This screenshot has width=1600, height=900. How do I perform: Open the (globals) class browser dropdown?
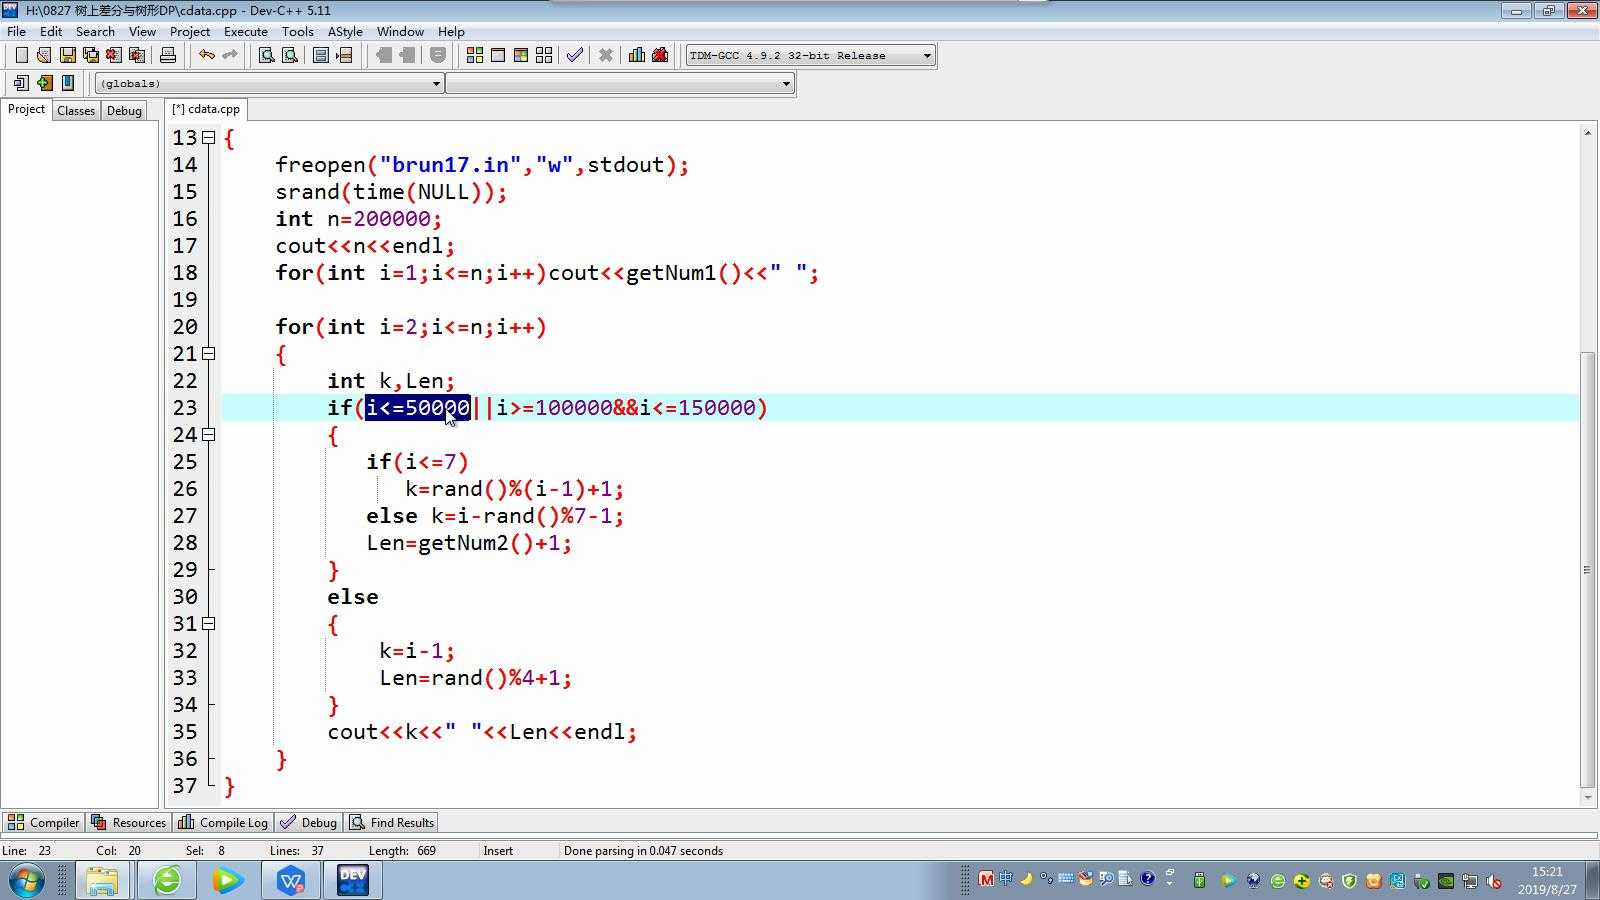269,83
